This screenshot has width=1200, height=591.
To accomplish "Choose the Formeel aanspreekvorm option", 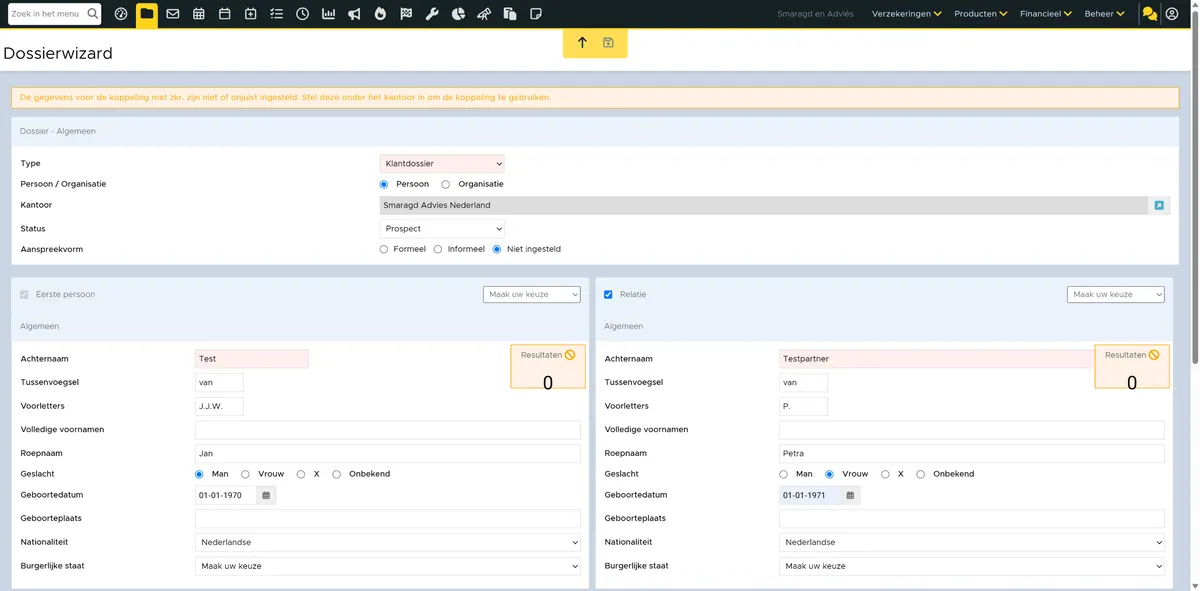I will coord(384,249).
